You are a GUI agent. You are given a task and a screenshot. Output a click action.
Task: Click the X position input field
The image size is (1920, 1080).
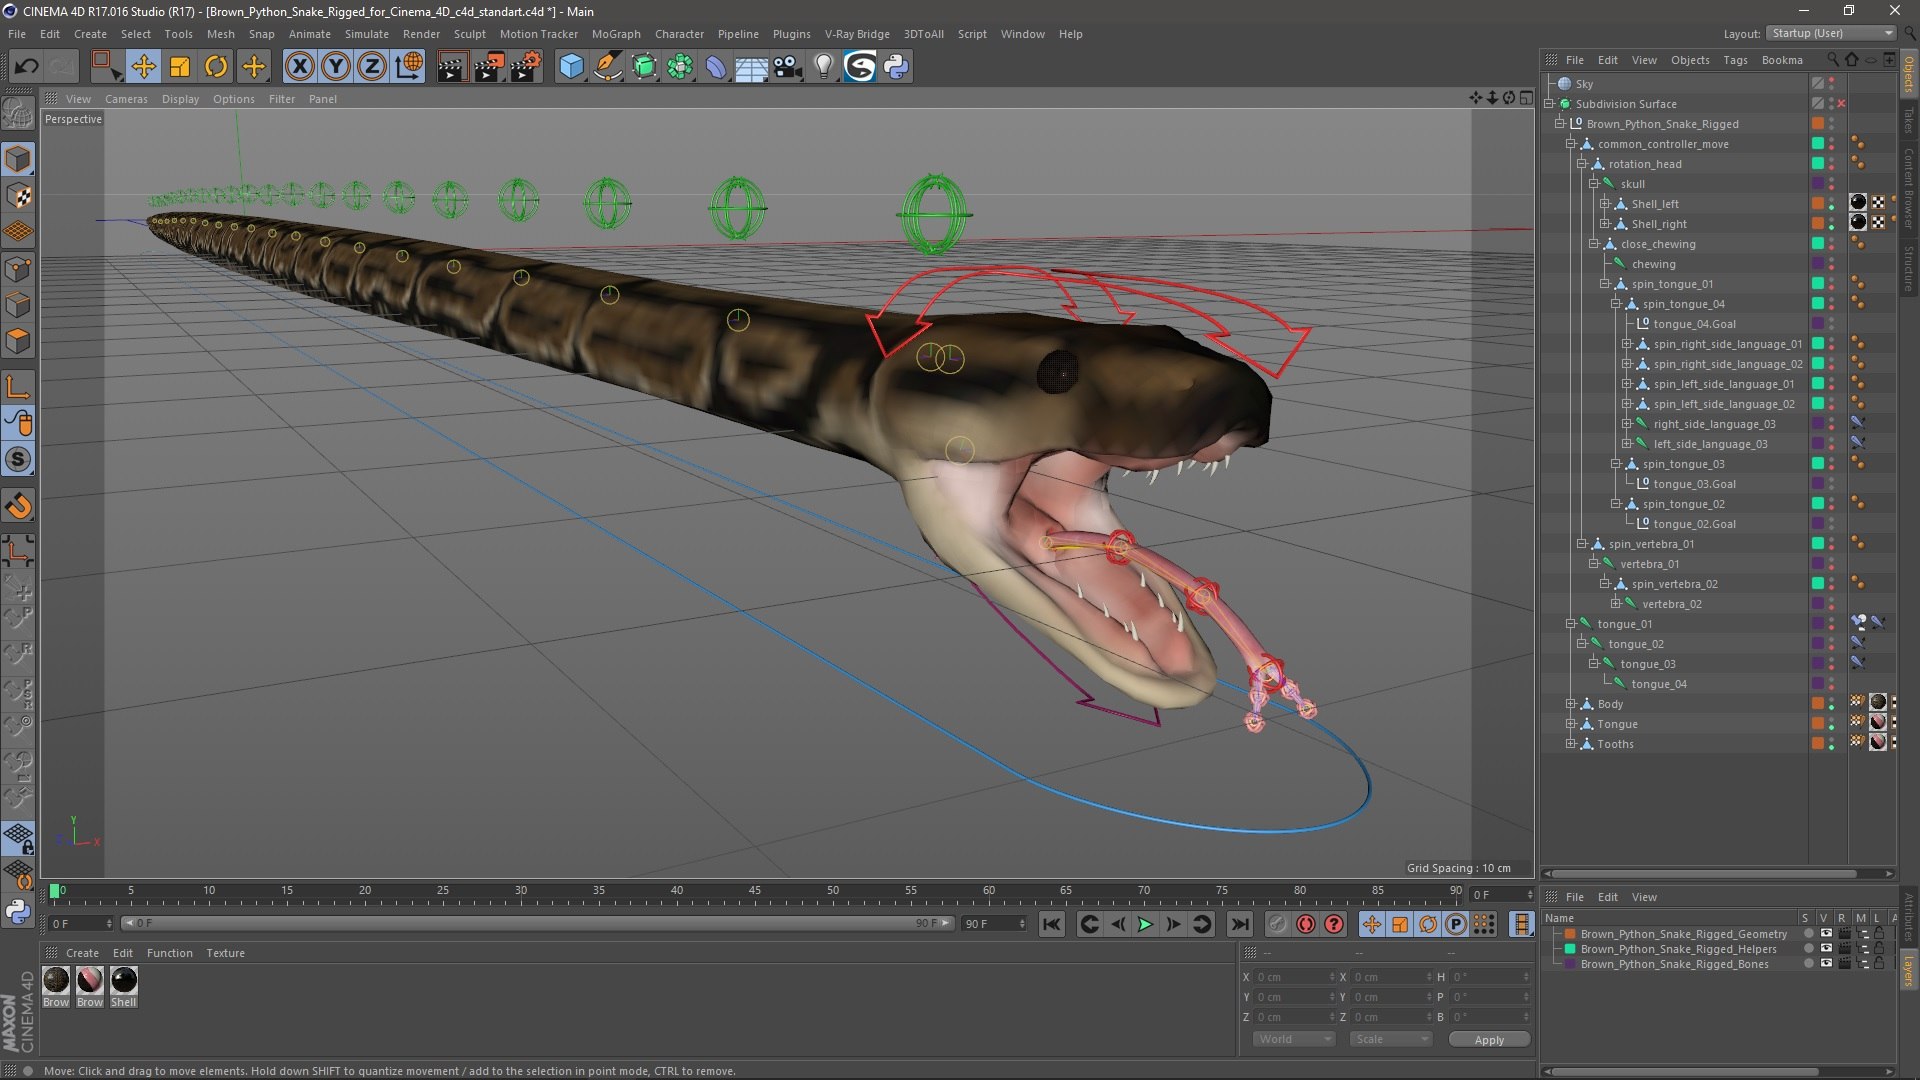coord(1295,977)
